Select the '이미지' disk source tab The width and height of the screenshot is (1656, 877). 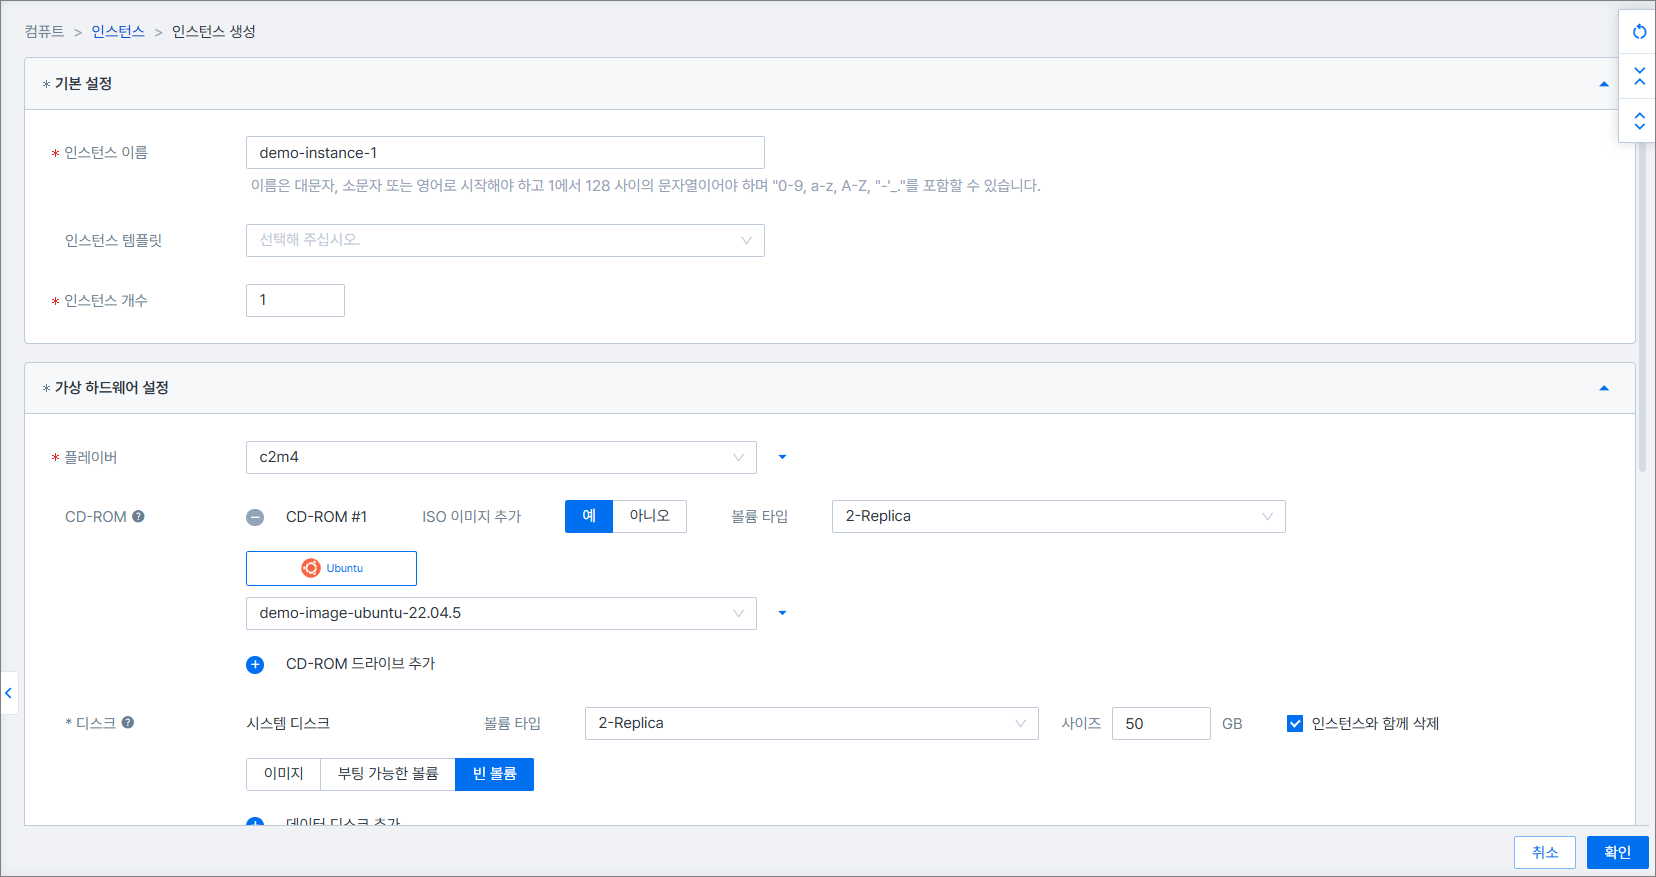point(283,774)
